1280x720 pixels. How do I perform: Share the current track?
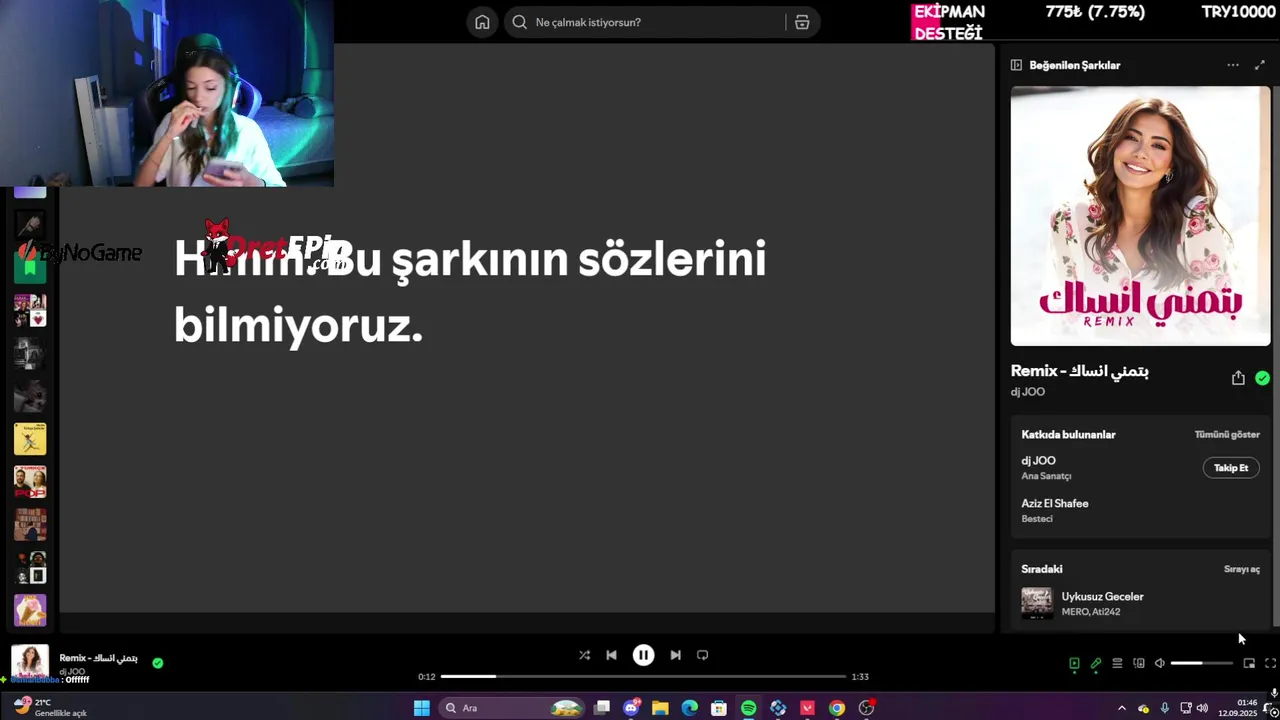tap(1238, 378)
